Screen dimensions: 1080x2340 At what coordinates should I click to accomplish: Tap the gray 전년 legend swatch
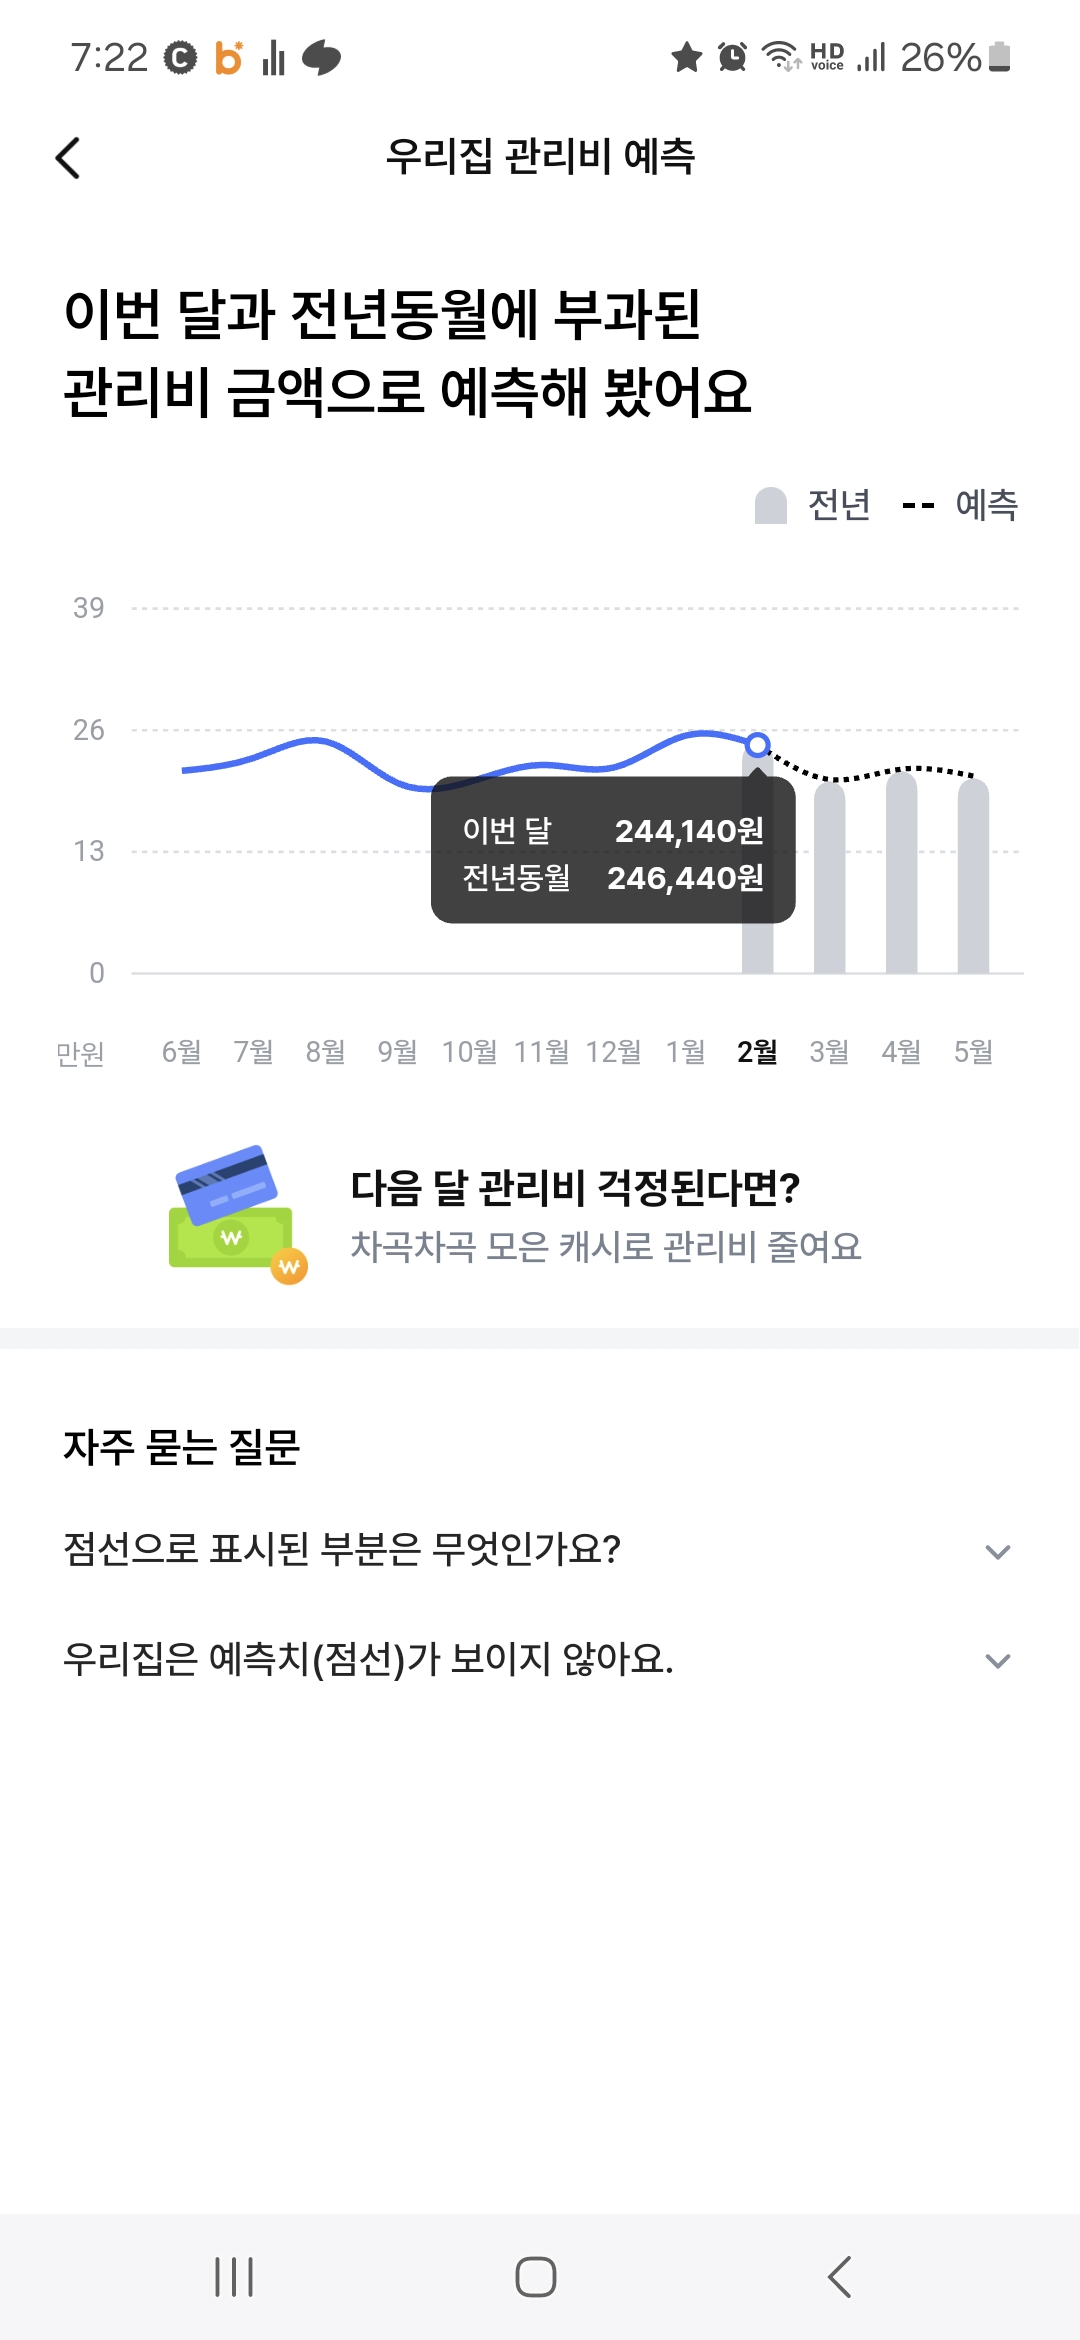[x=771, y=506]
